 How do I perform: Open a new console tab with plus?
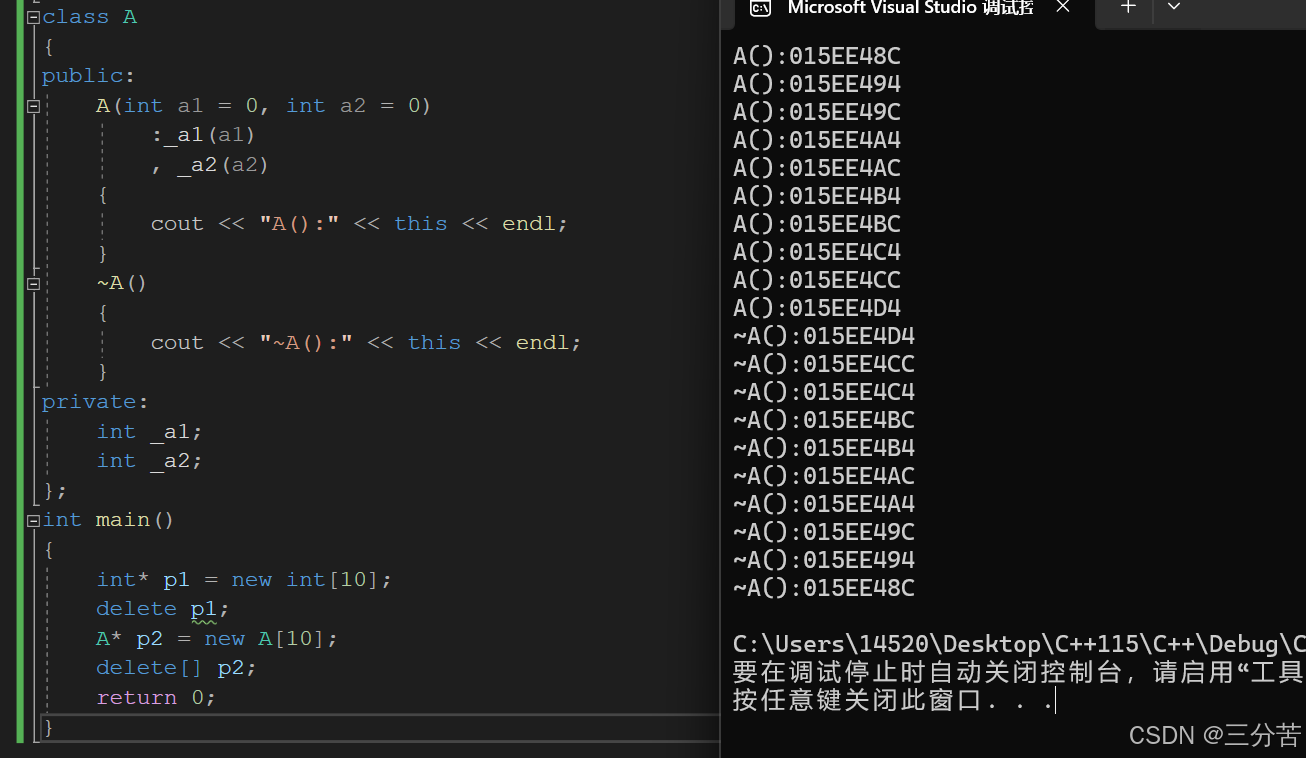1128,7
